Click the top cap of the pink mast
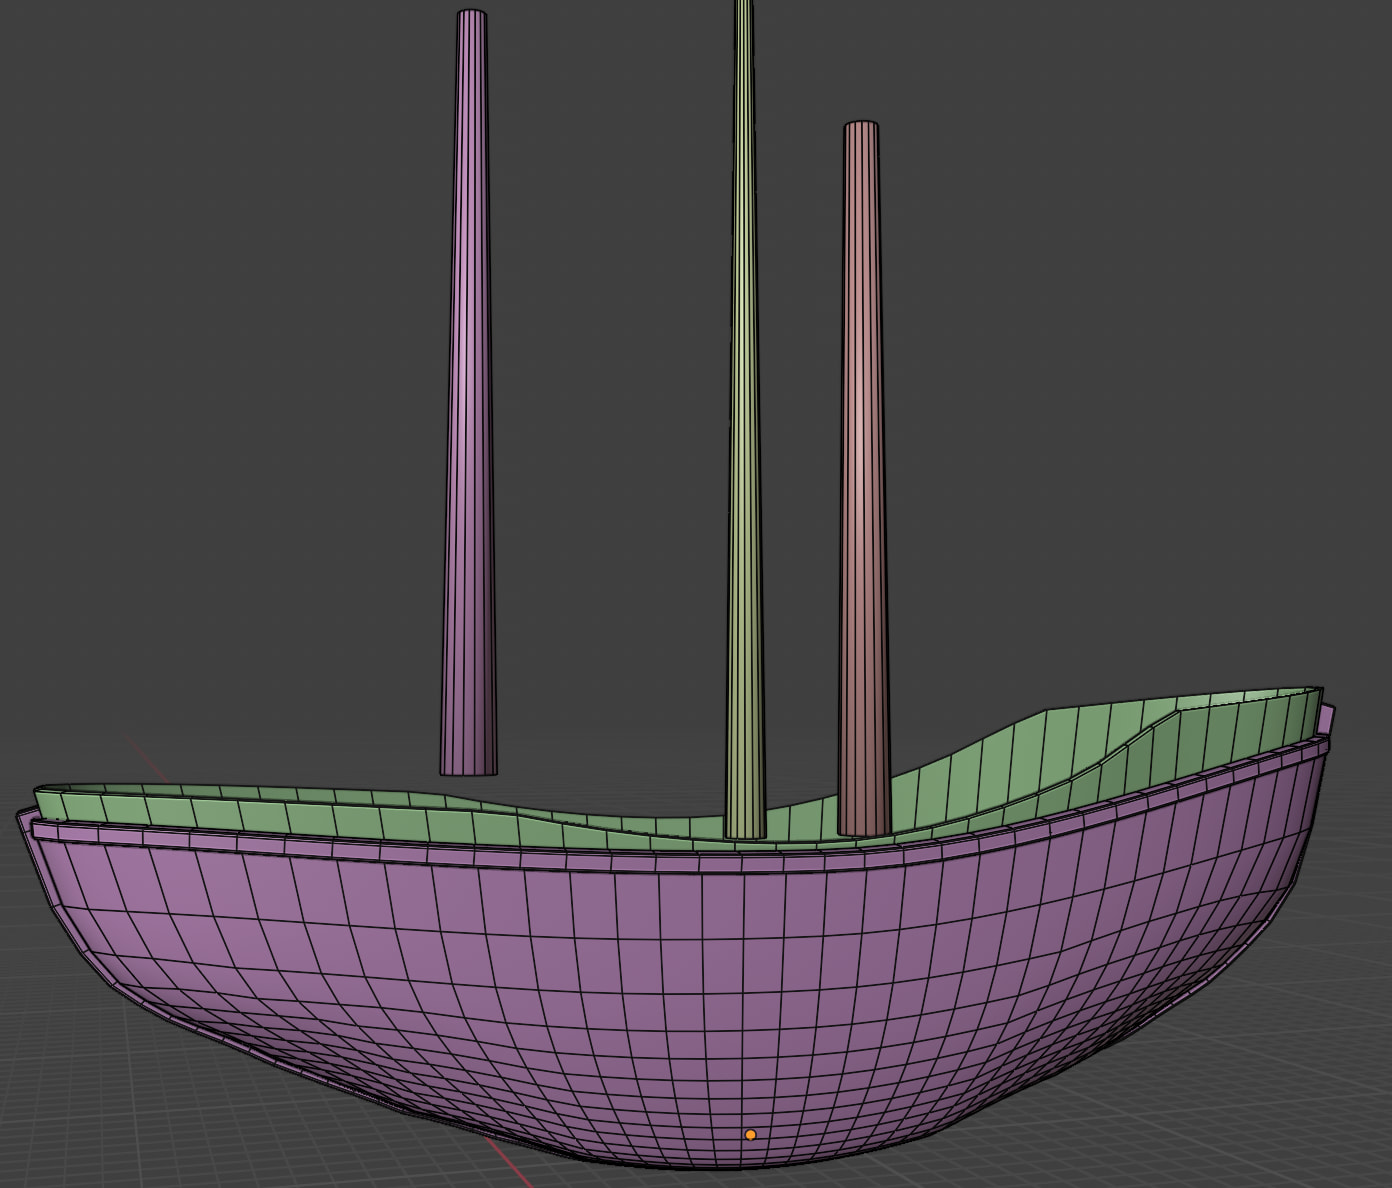 point(861,126)
